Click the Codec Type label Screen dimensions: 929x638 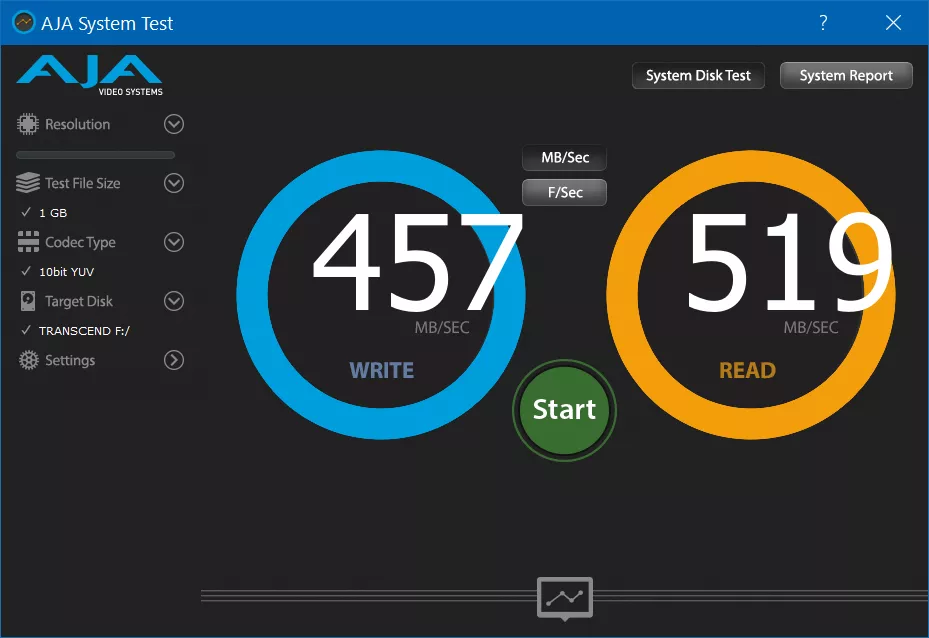81,243
